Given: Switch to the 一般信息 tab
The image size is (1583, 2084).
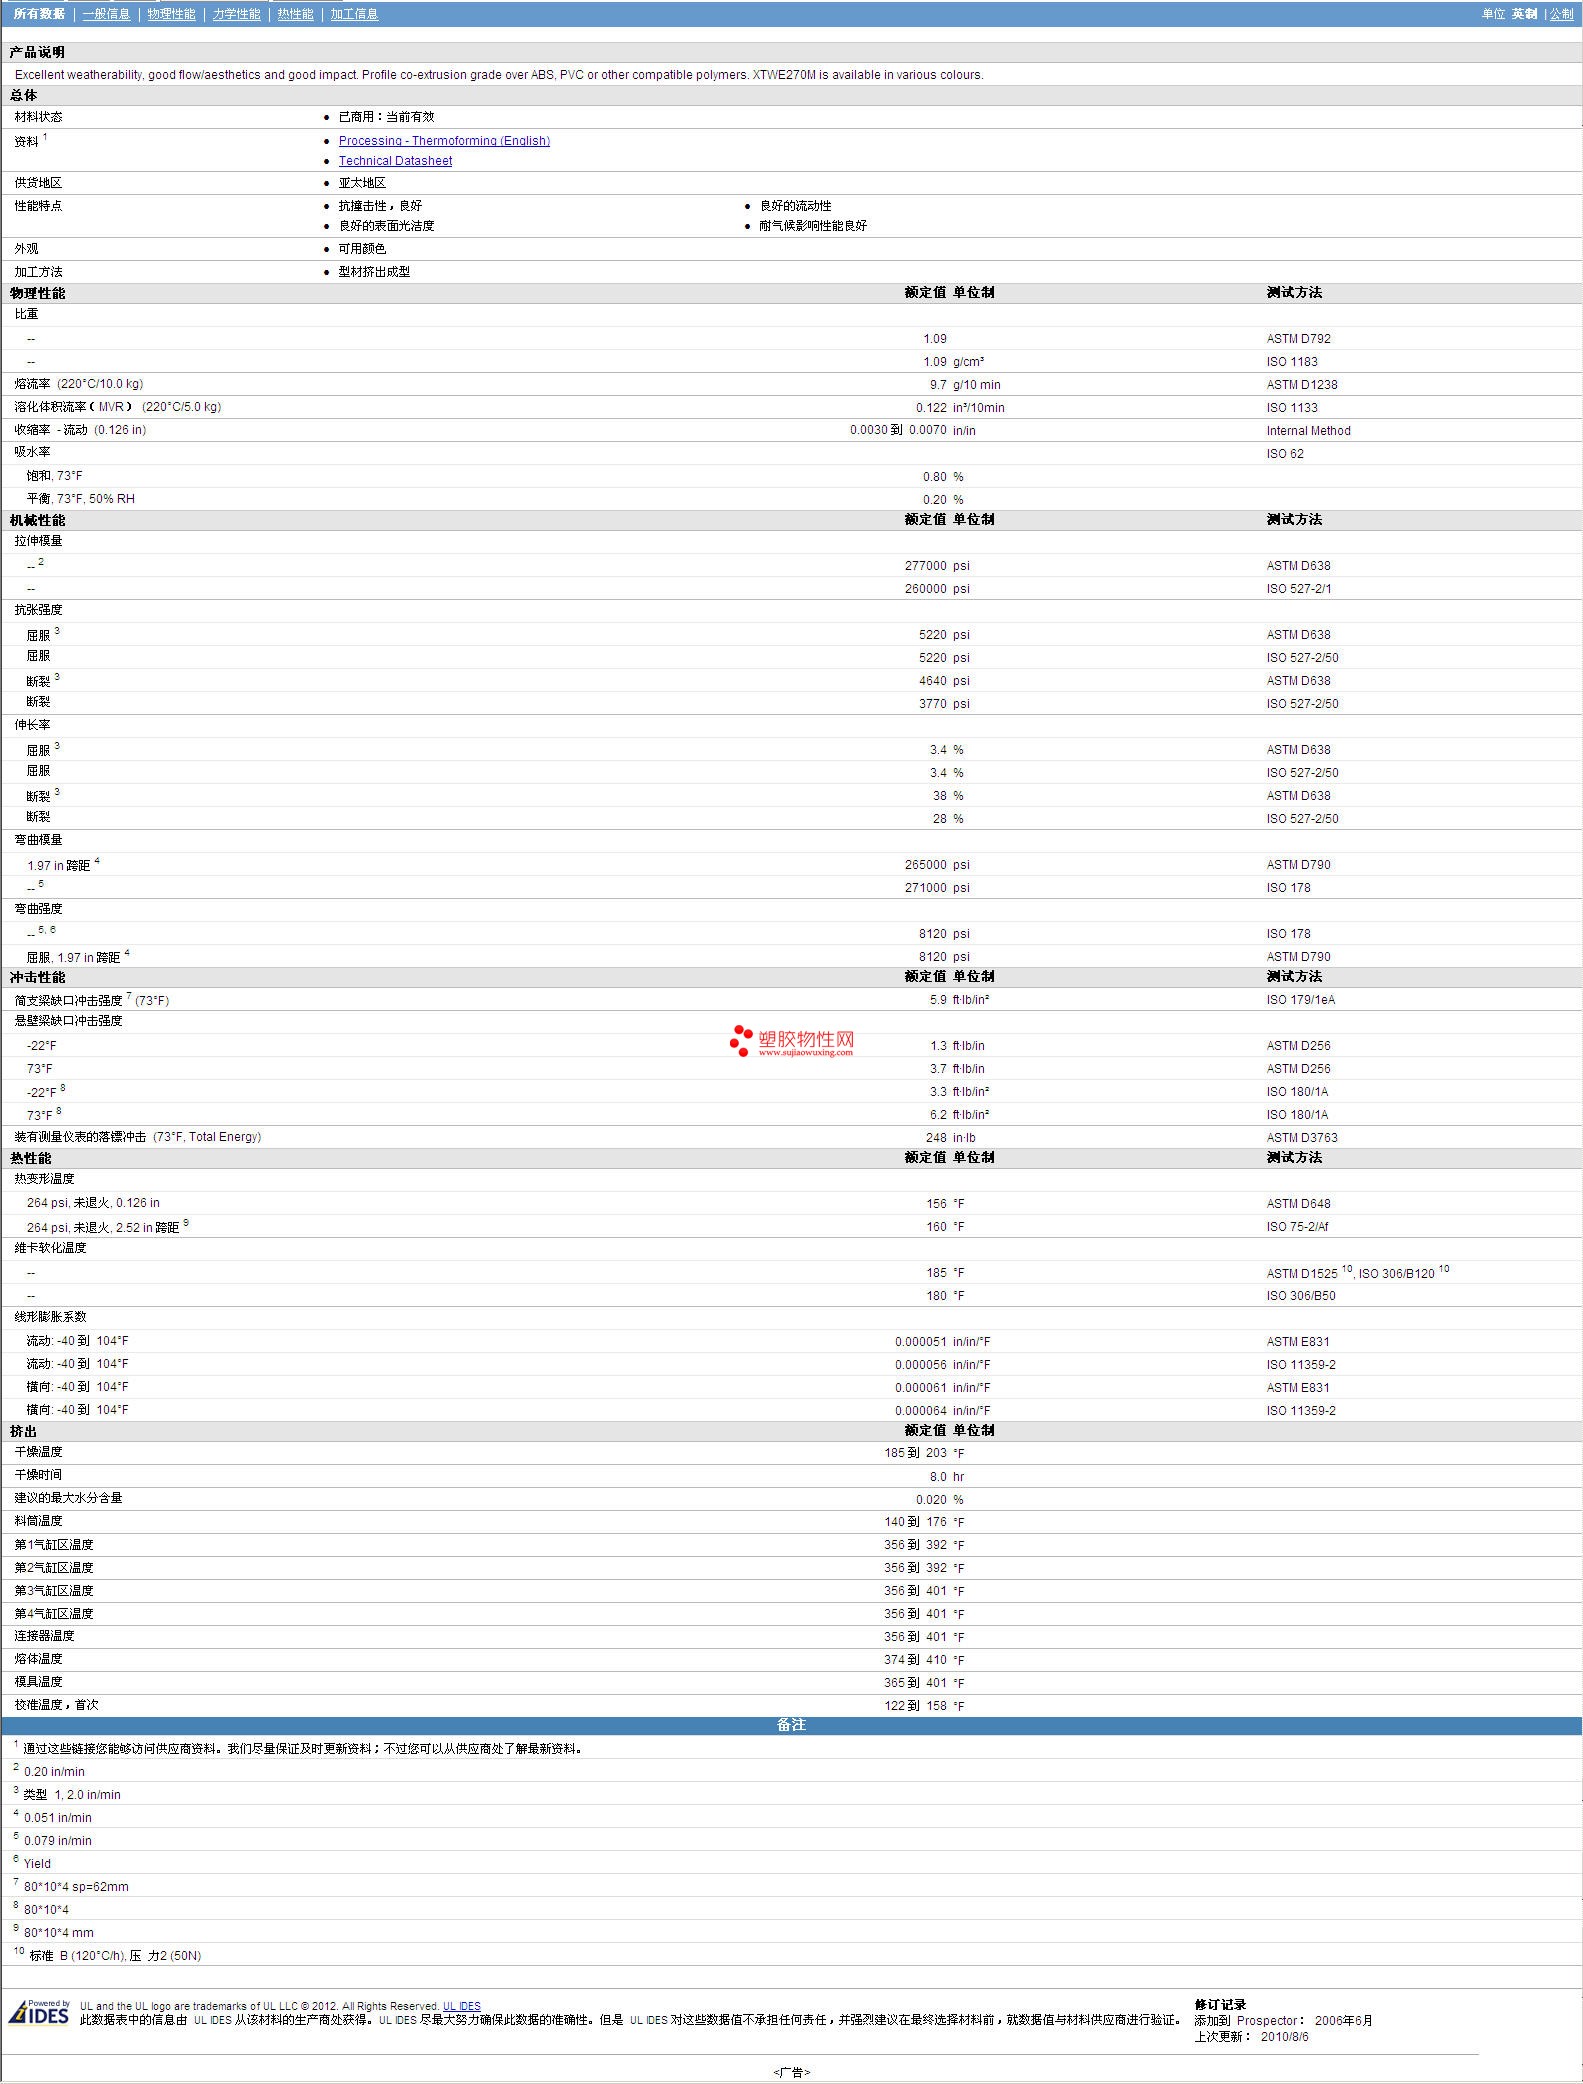Looking at the screenshot, I should (x=106, y=14).
